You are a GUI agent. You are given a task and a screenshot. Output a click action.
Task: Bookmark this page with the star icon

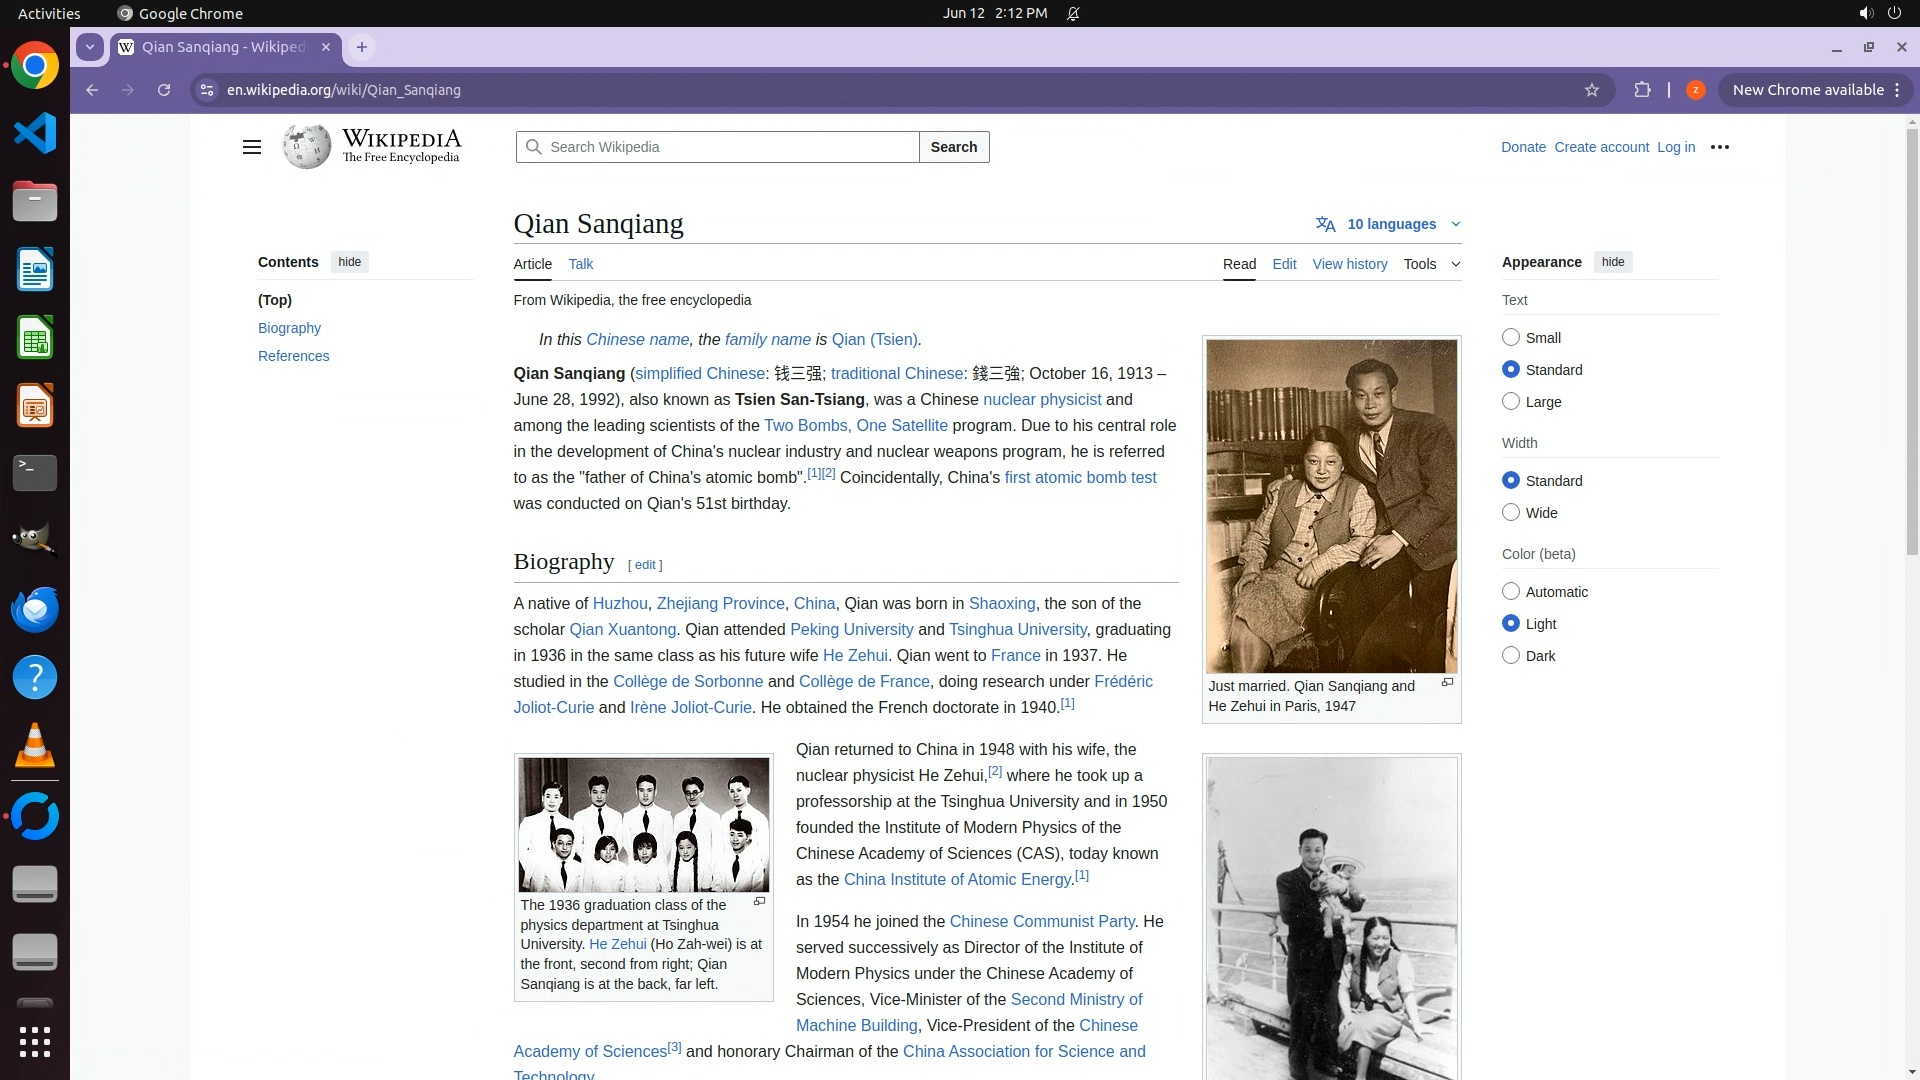coord(1591,90)
